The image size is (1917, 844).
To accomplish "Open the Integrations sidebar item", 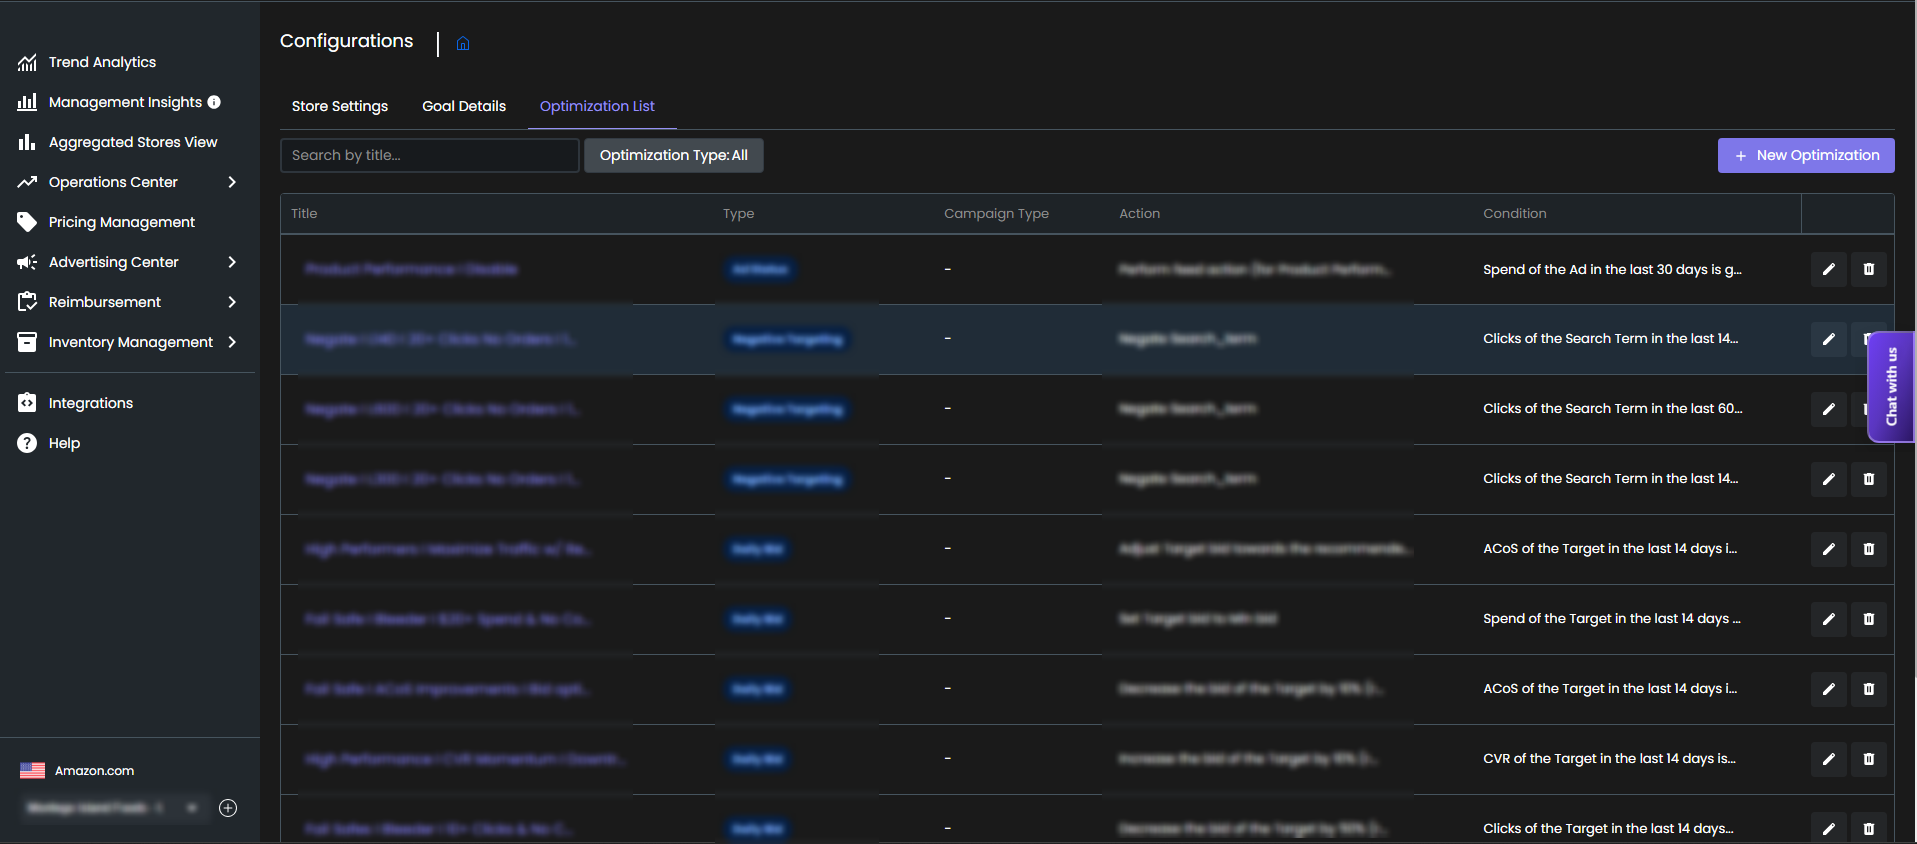I will (90, 403).
